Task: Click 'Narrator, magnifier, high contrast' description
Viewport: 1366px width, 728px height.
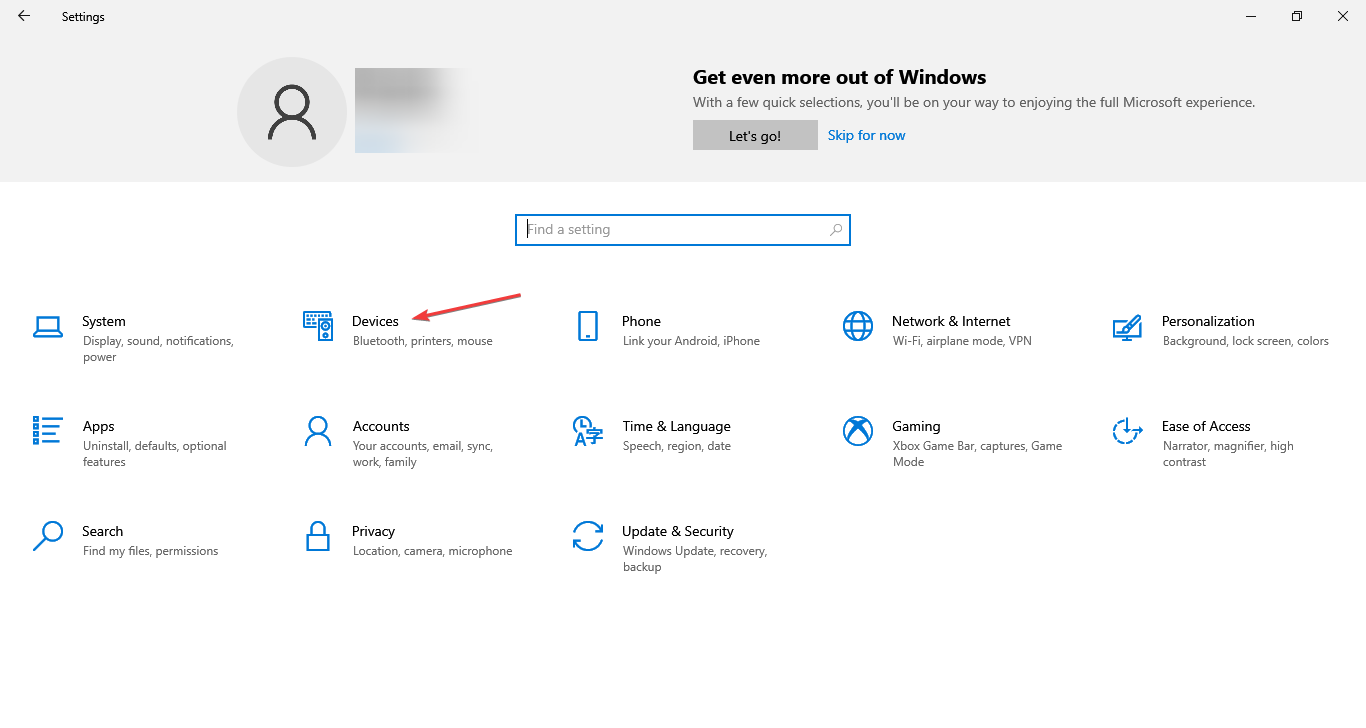Action: 1228,454
